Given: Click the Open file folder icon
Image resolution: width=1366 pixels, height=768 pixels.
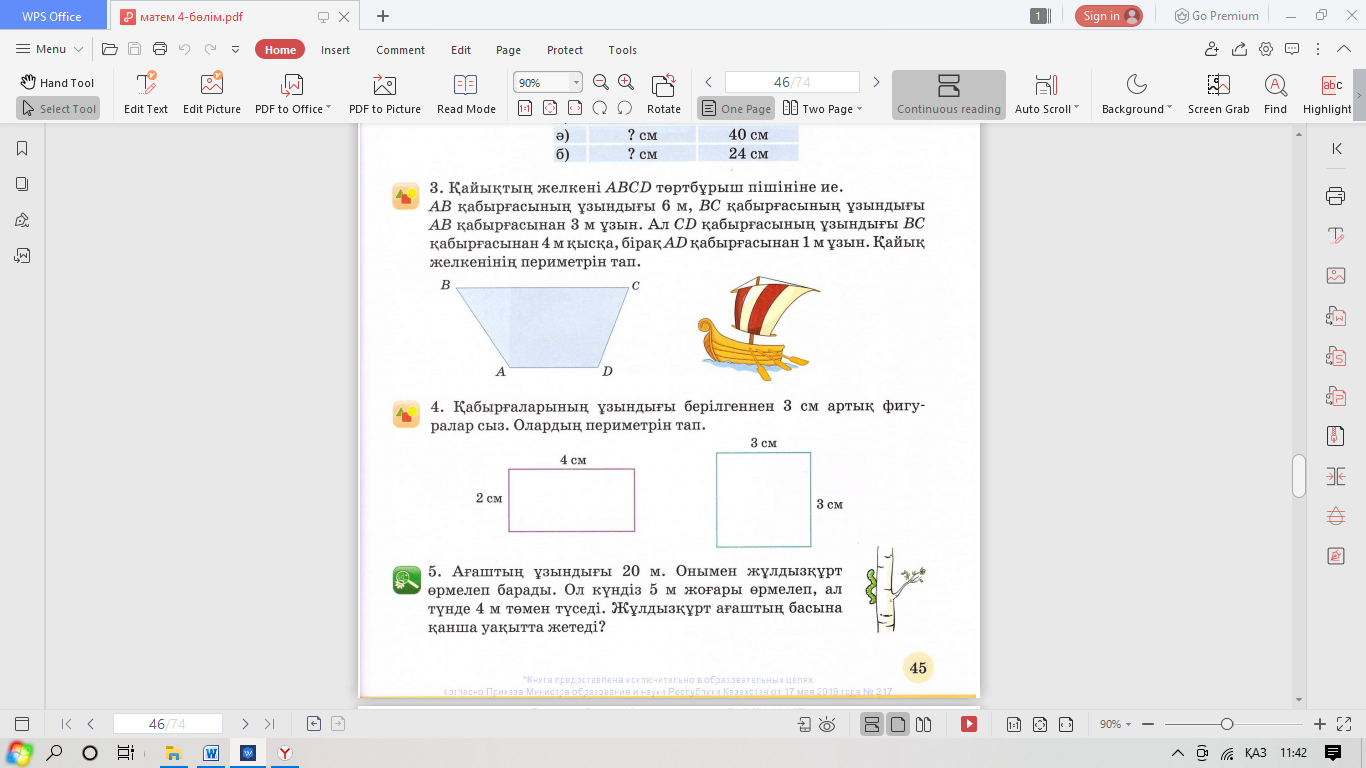Looking at the screenshot, I should coord(110,49).
